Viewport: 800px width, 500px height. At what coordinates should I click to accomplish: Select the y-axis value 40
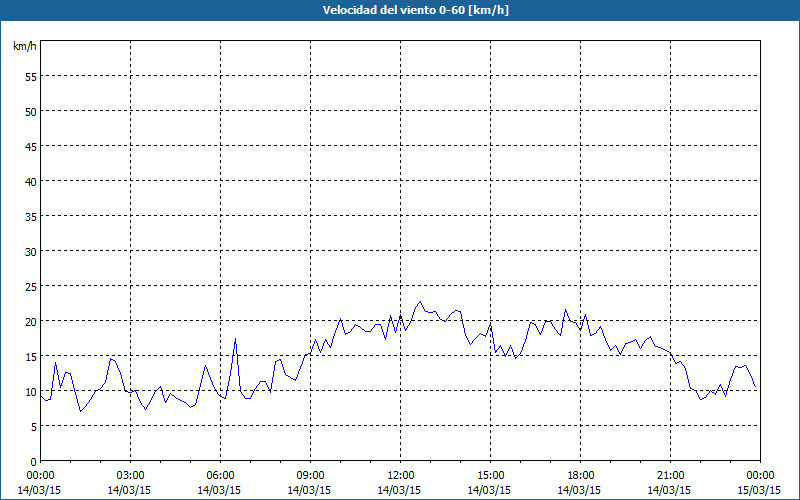point(31,182)
